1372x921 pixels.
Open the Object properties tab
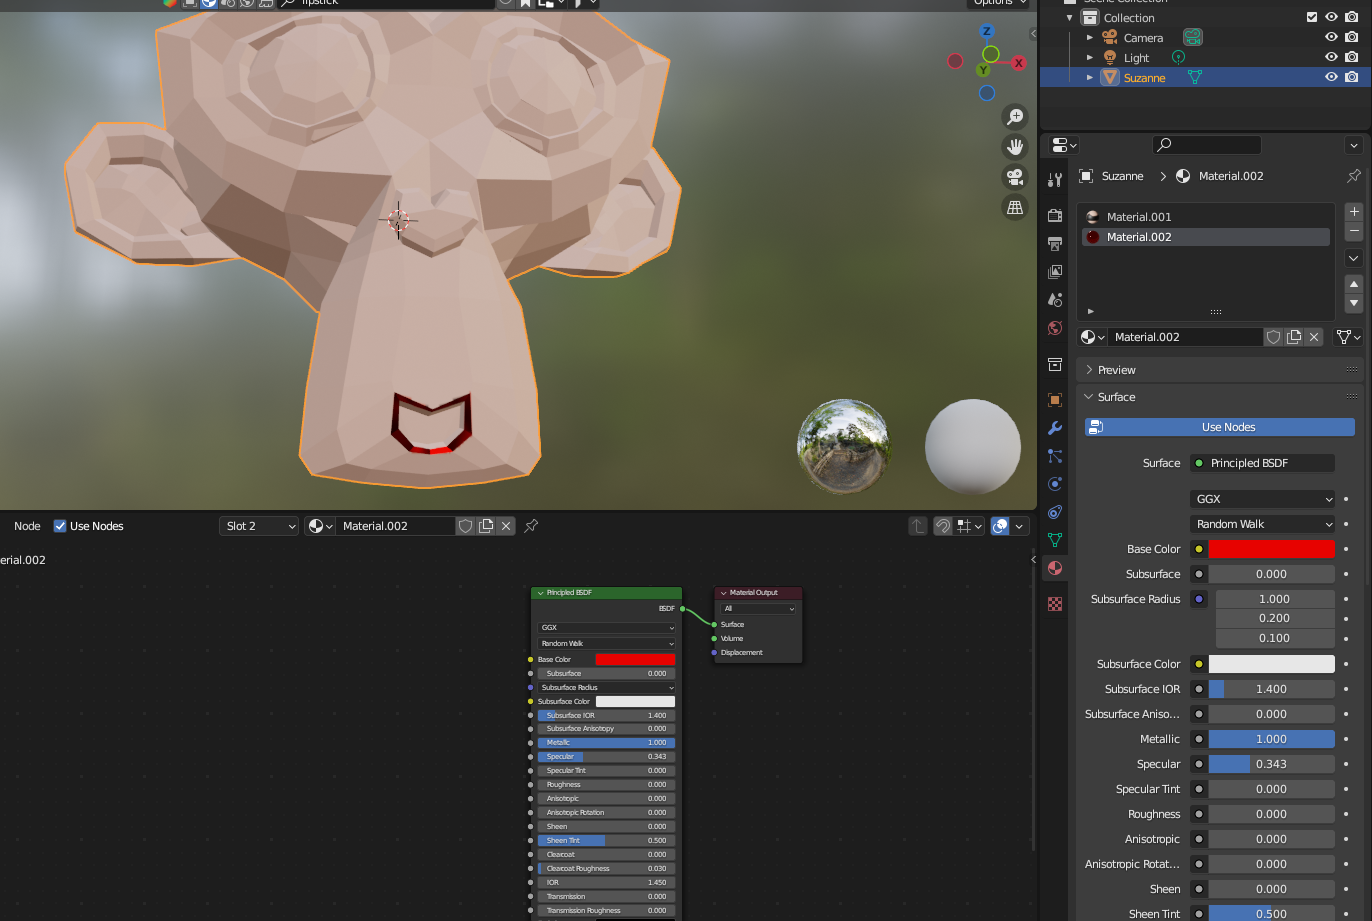point(1054,399)
